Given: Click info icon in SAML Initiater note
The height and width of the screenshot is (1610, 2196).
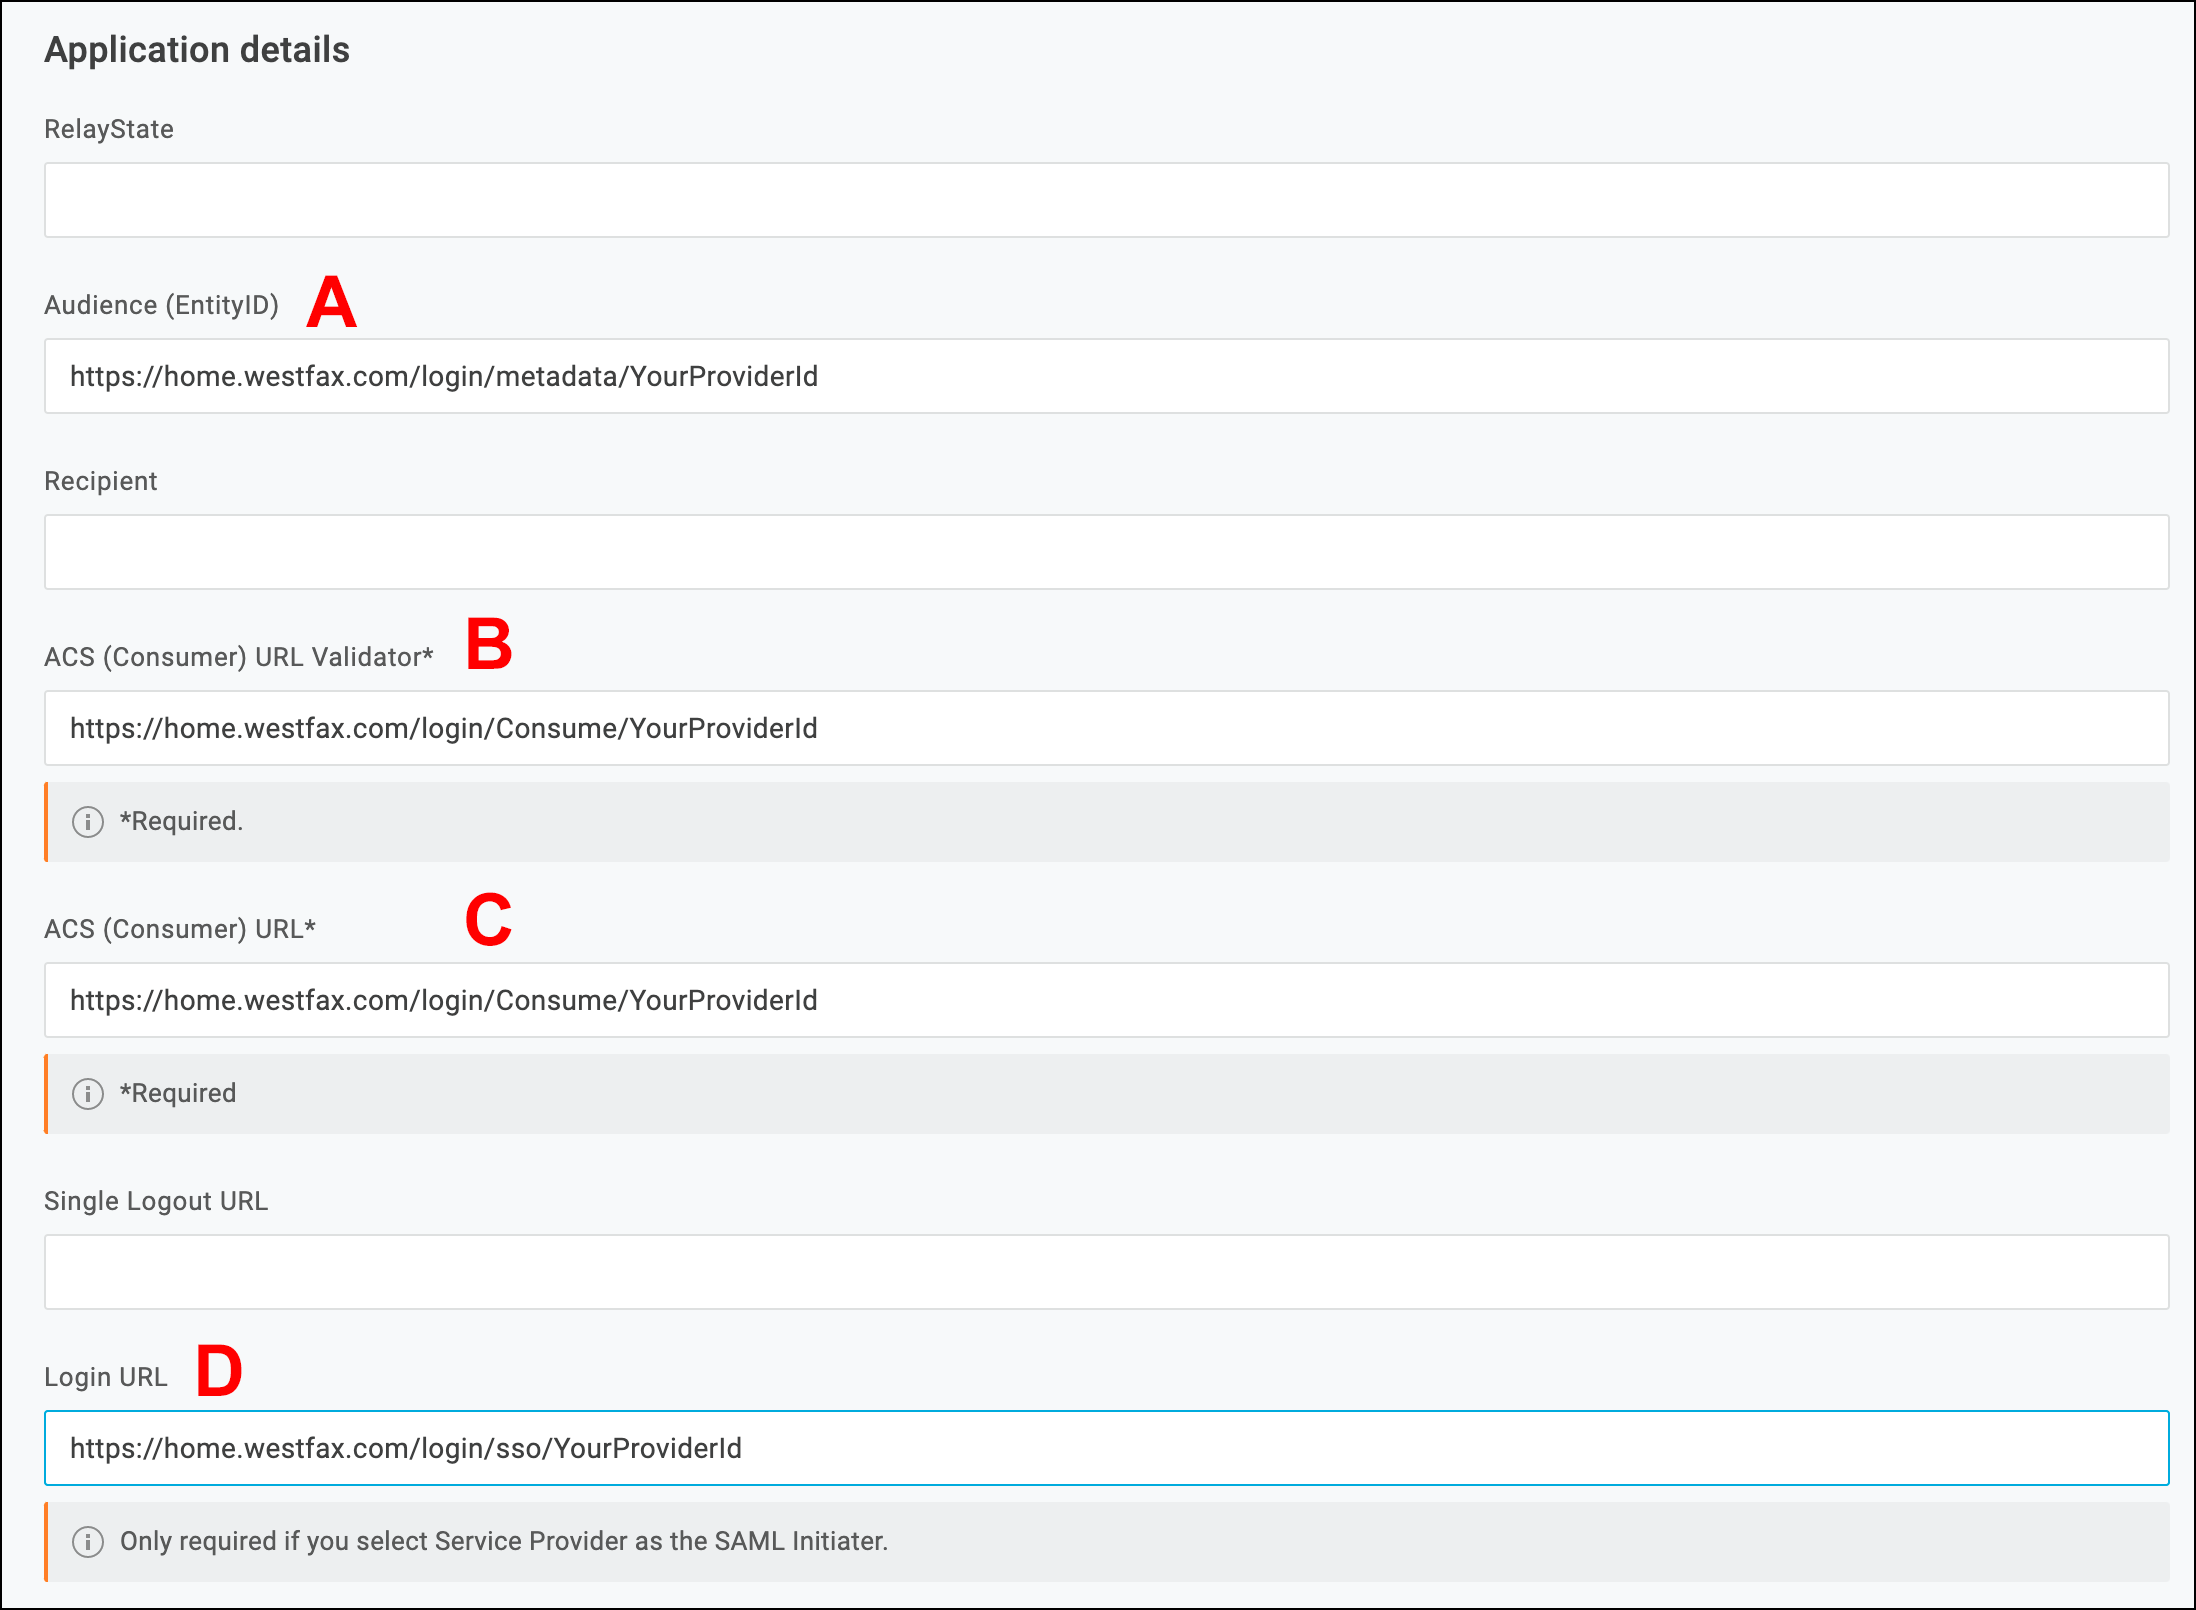Looking at the screenshot, I should point(88,1542).
